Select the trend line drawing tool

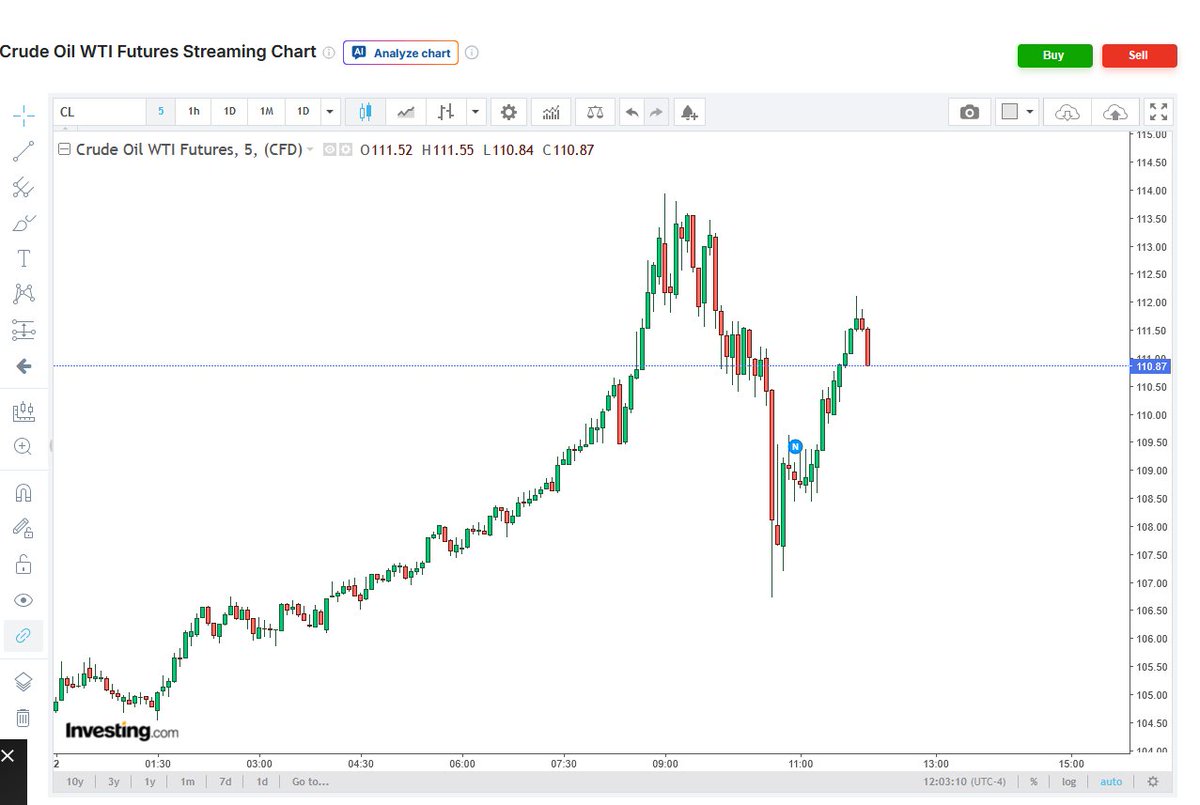pos(24,151)
